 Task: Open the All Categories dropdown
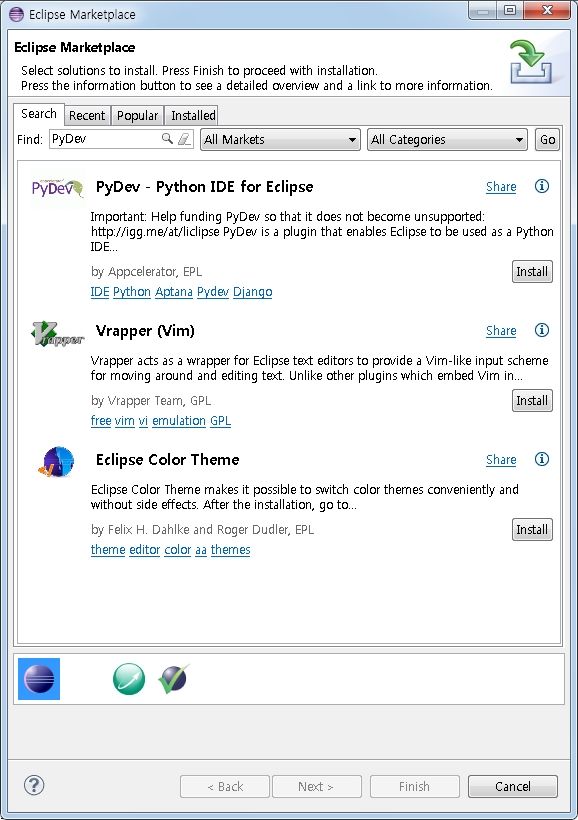pyautogui.click(x=447, y=140)
